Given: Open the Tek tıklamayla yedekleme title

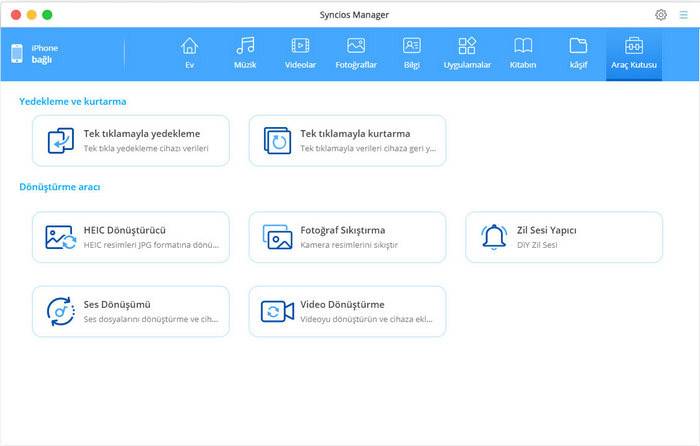Looking at the screenshot, I should tap(142, 133).
